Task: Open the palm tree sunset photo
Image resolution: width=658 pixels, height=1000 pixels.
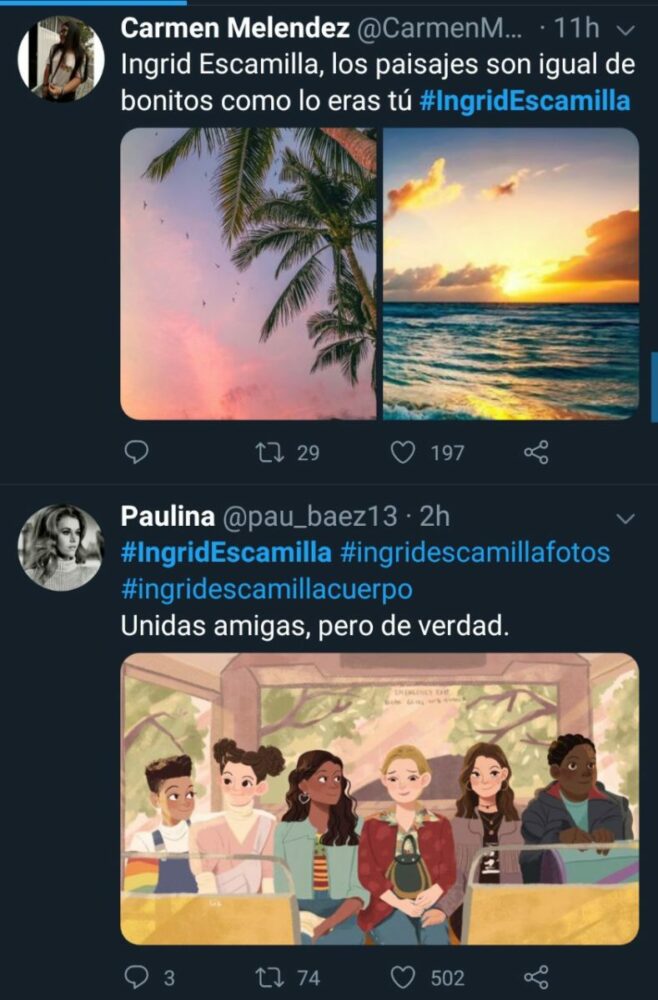Action: click(x=249, y=273)
